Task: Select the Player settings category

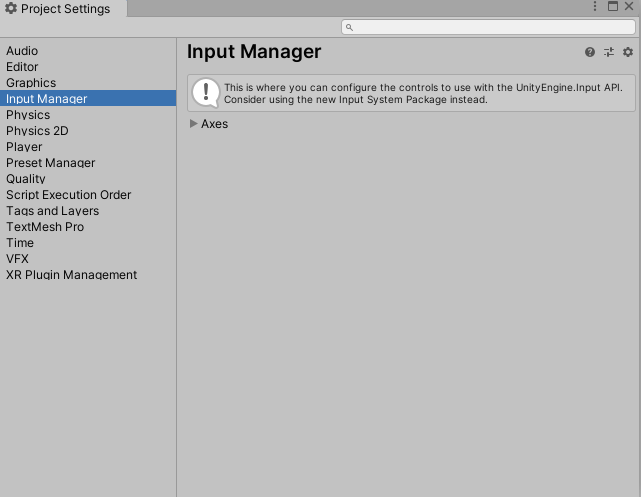Action: click(x=24, y=147)
